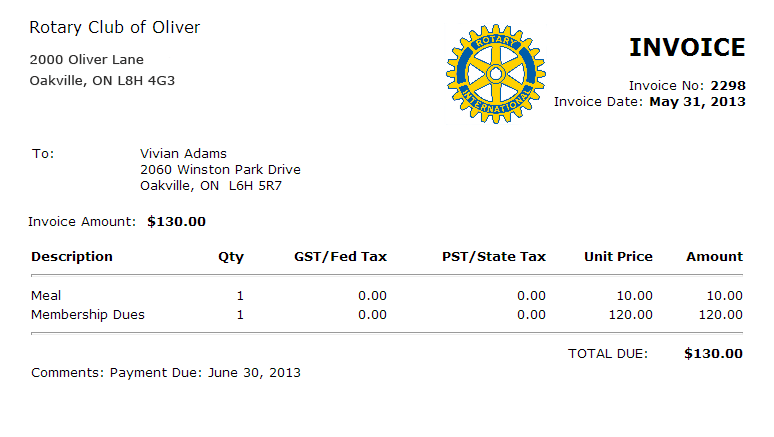774x437 pixels.
Task: Click the total due value $130.00
Action: (x=713, y=354)
